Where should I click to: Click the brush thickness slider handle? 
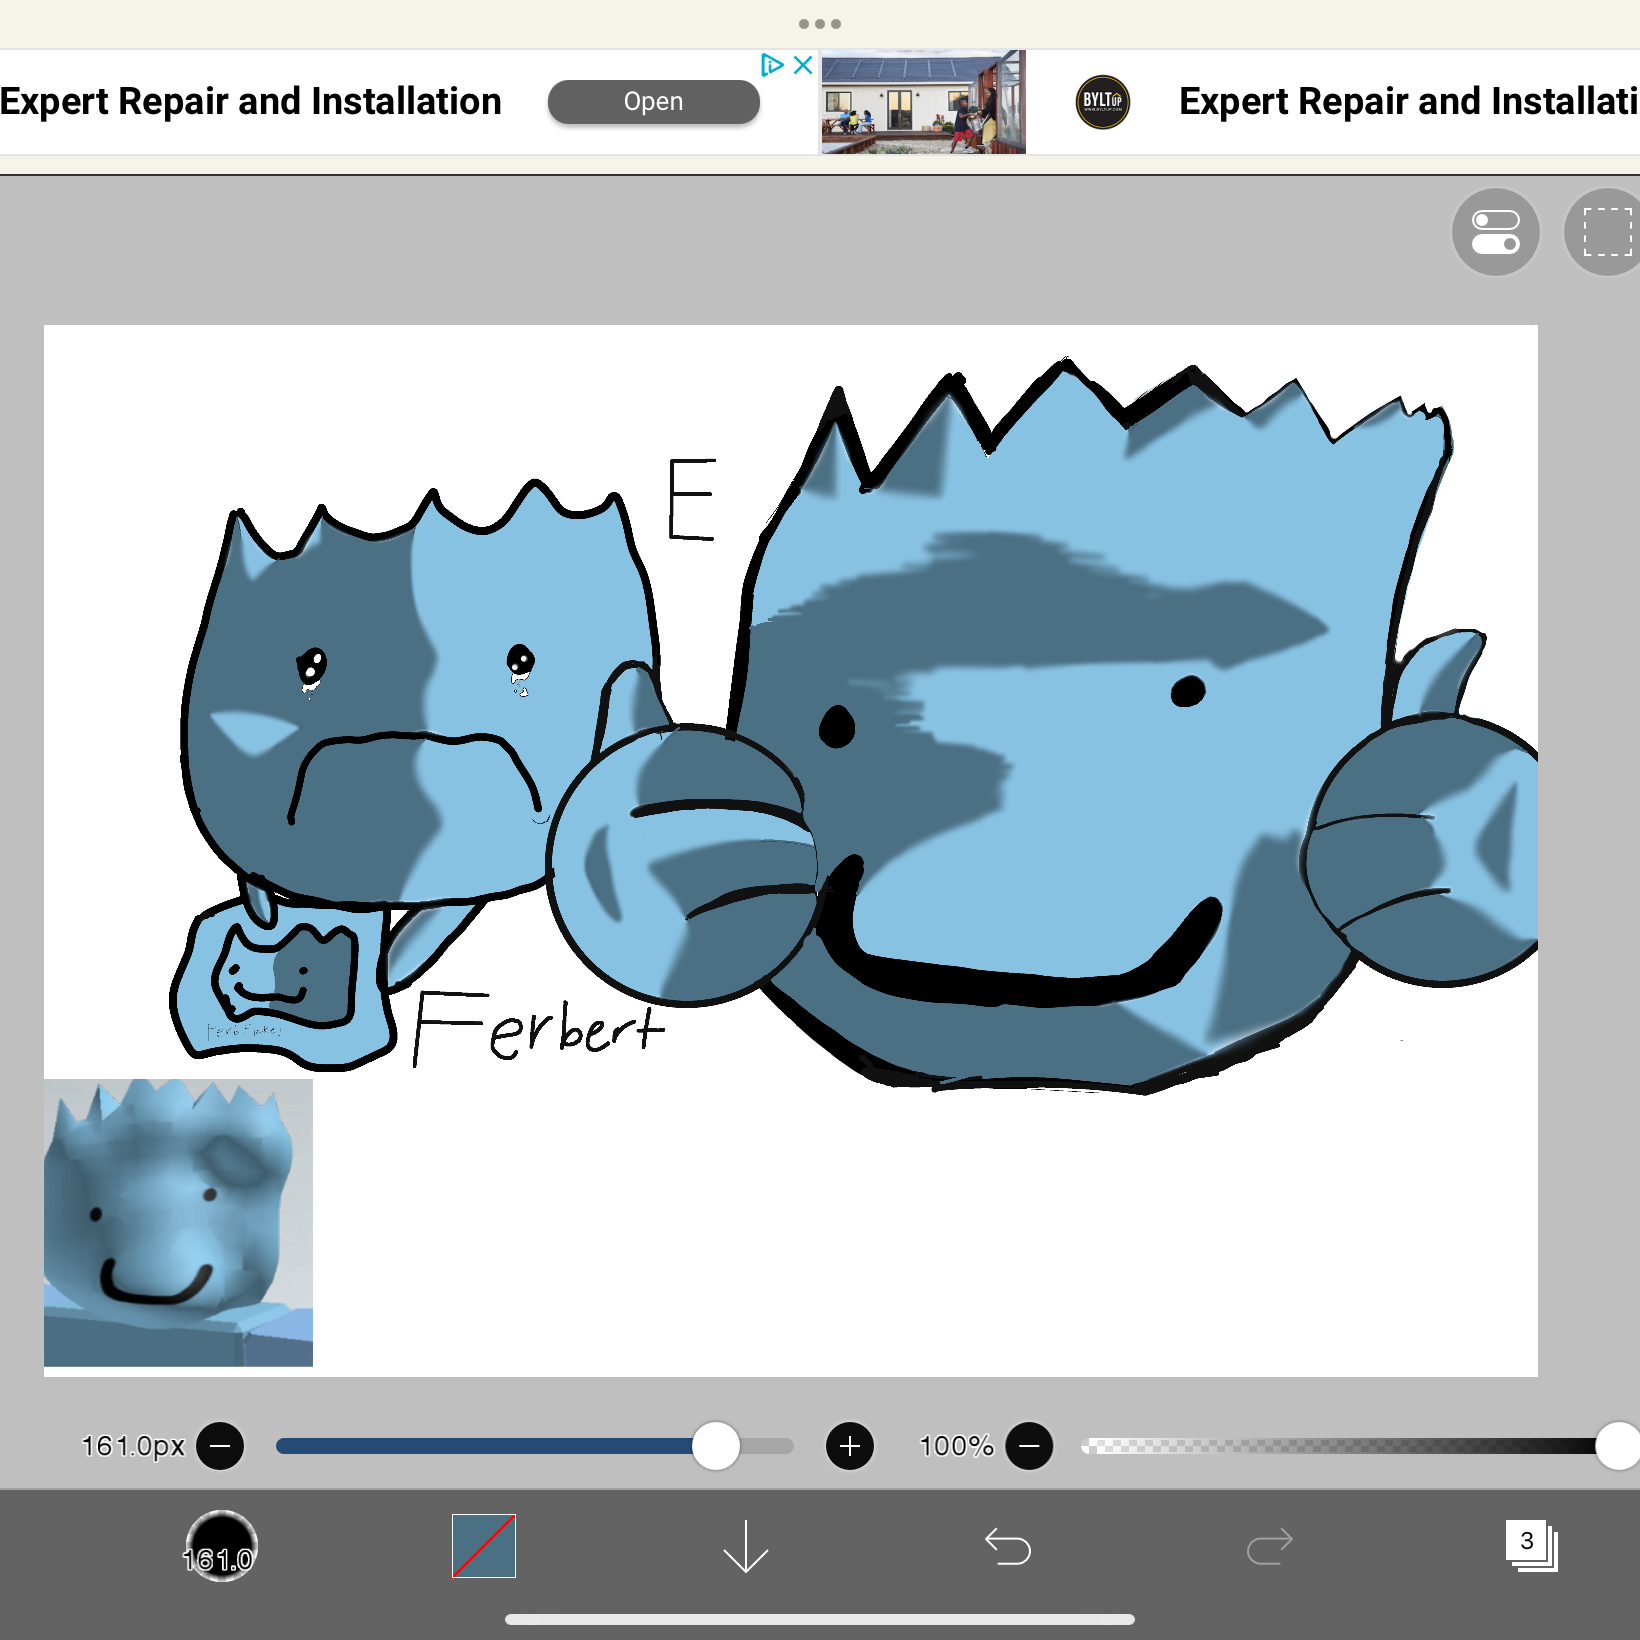716,1446
